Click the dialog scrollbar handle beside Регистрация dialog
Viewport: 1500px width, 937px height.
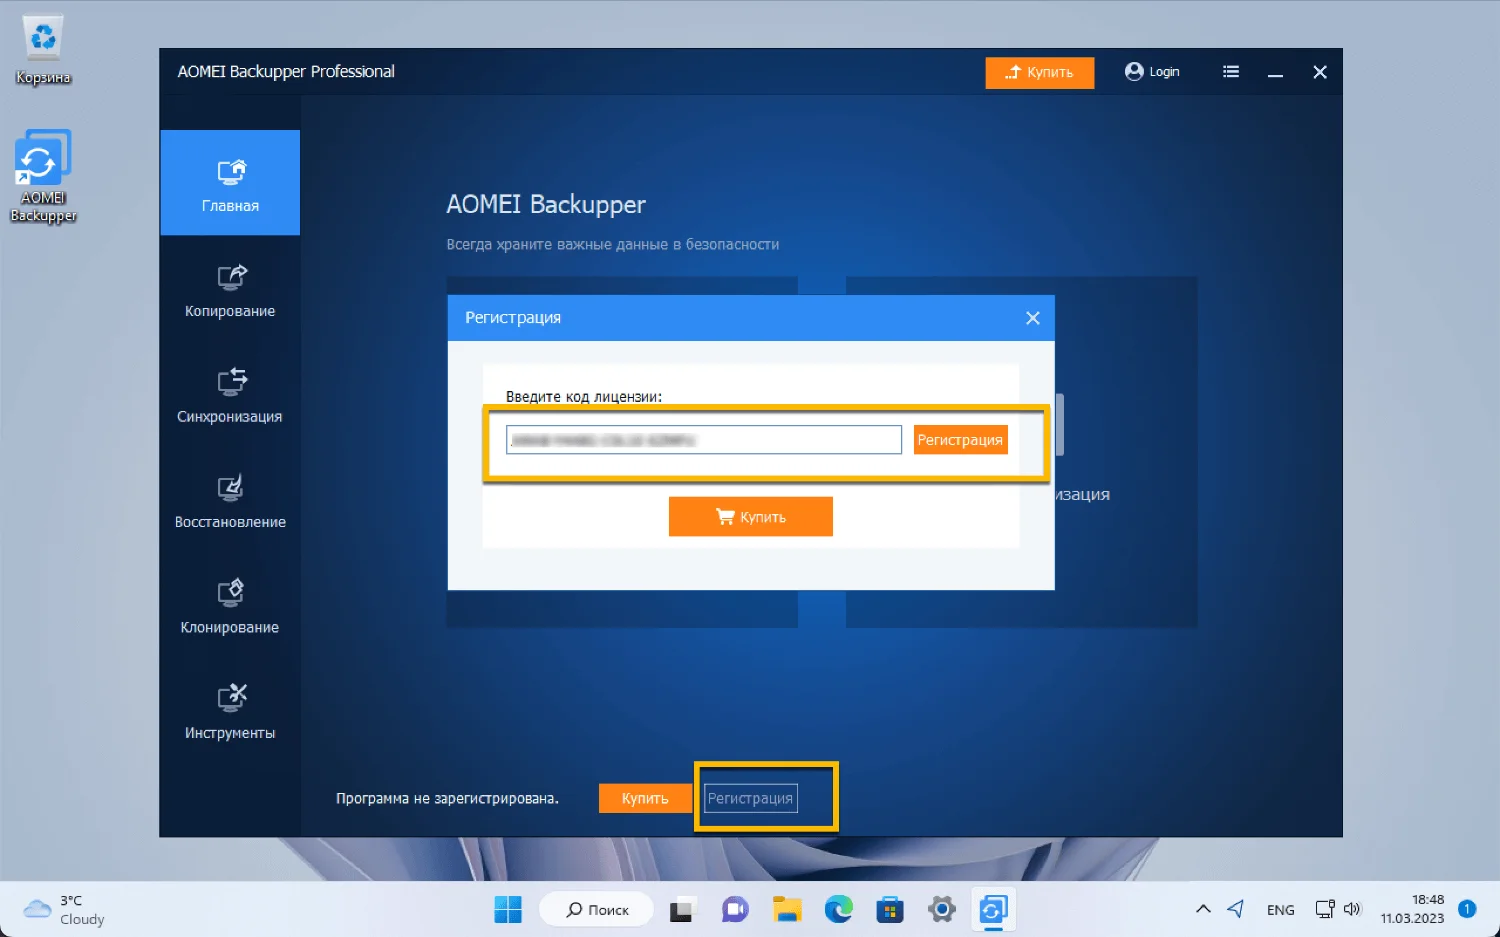[1059, 424]
